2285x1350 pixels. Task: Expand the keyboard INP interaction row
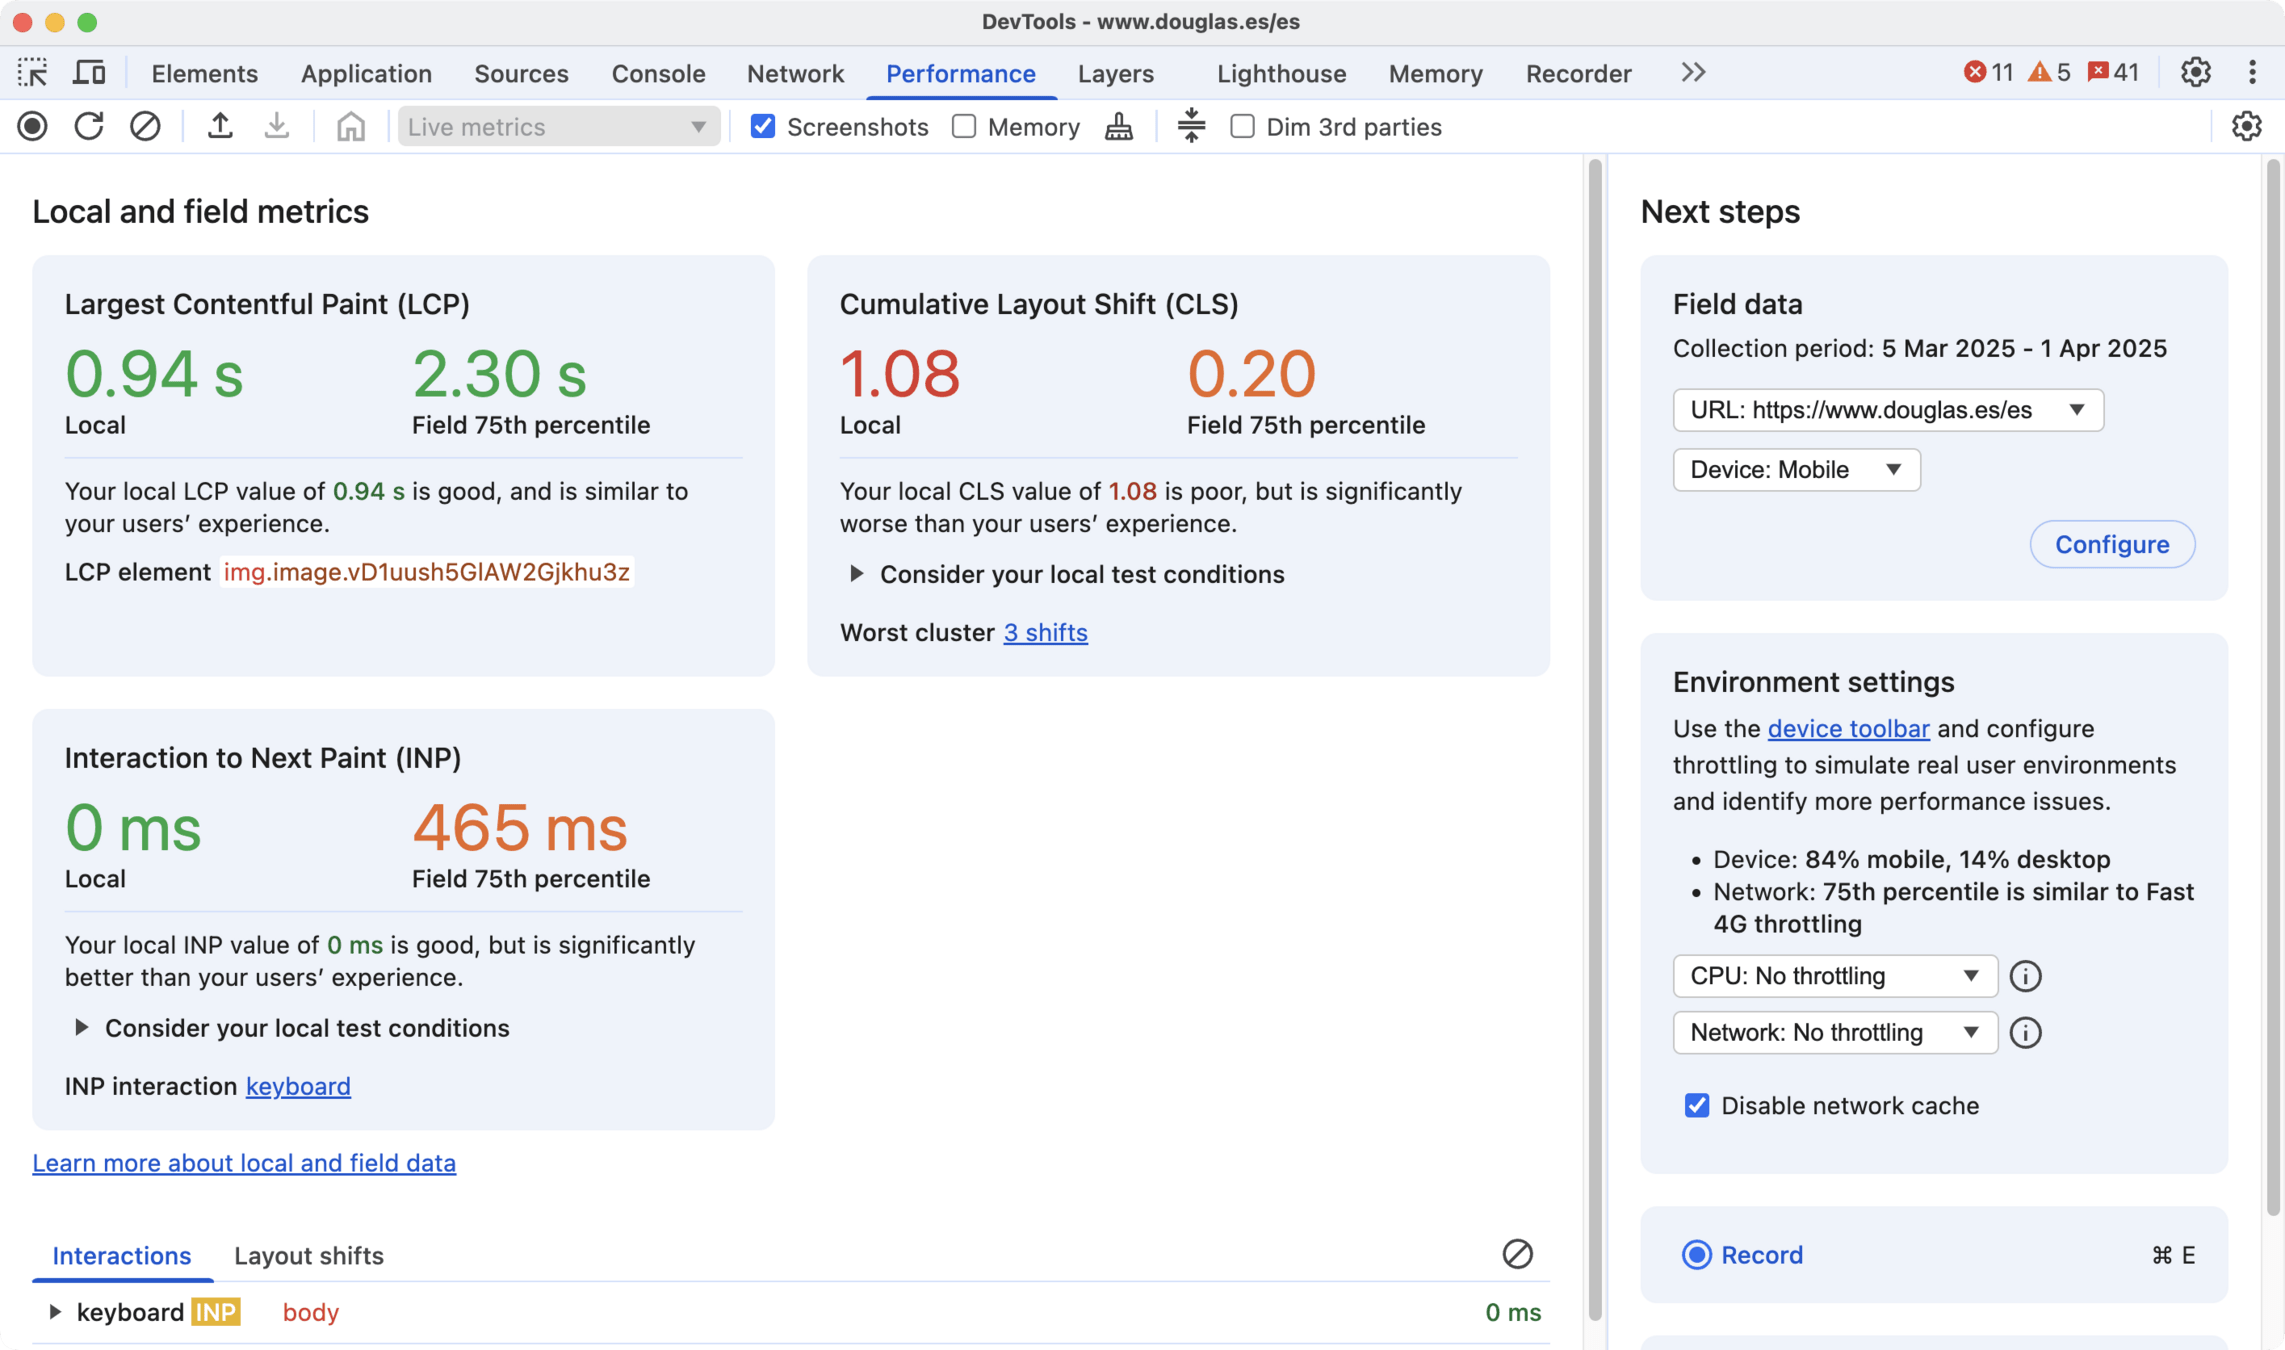[55, 1312]
